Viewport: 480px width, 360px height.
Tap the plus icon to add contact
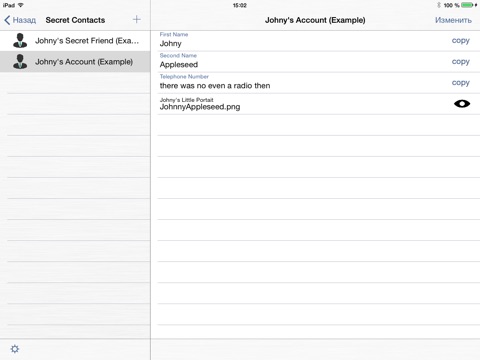click(137, 20)
